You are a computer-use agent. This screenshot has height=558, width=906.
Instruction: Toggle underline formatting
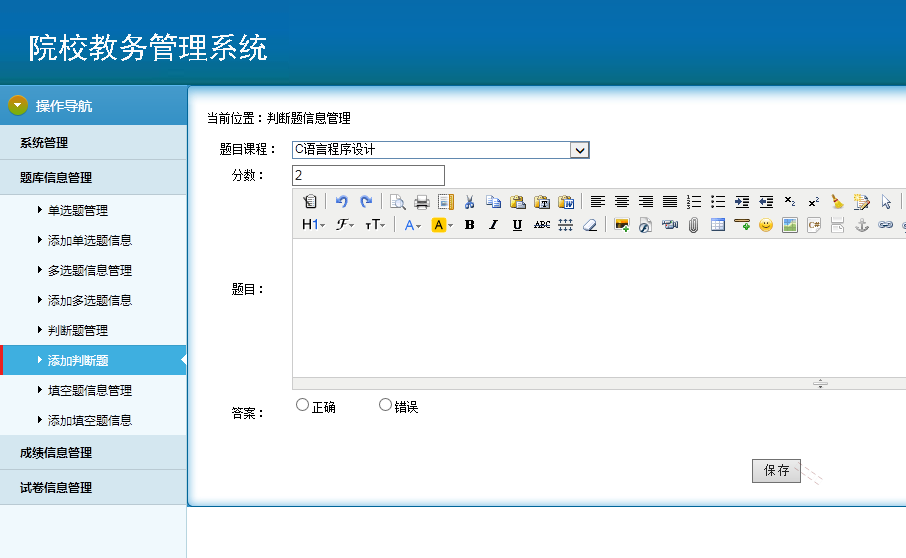coord(517,225)
